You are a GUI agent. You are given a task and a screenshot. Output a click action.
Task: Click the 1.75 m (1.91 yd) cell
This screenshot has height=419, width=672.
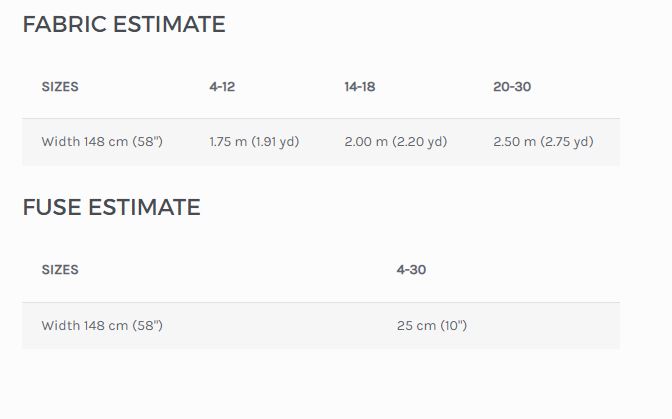coord(254,142)
